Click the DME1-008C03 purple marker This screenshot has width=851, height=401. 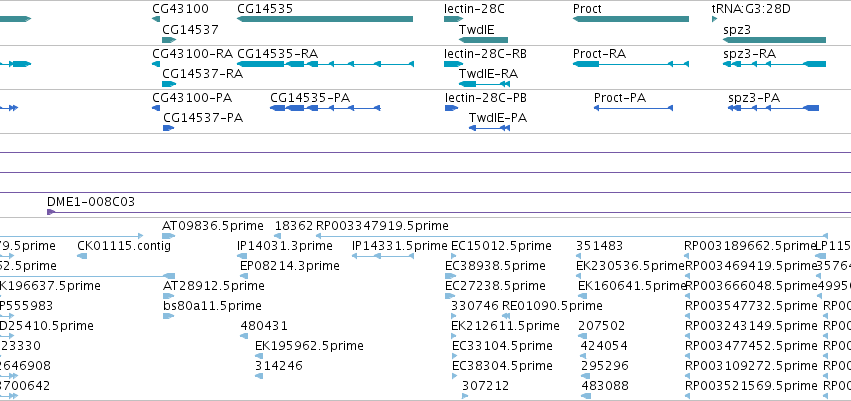click(x=52, y=212)
